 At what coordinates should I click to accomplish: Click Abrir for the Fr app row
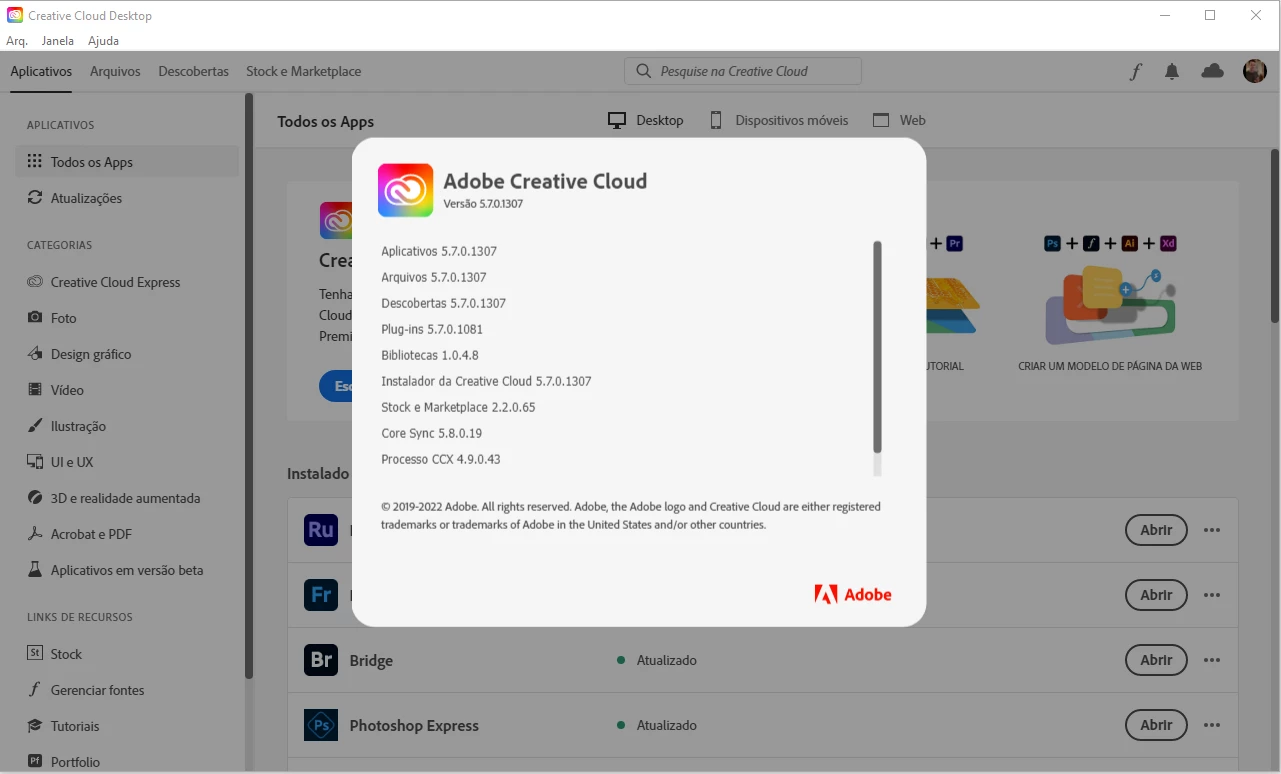(x=1156, y=595)
